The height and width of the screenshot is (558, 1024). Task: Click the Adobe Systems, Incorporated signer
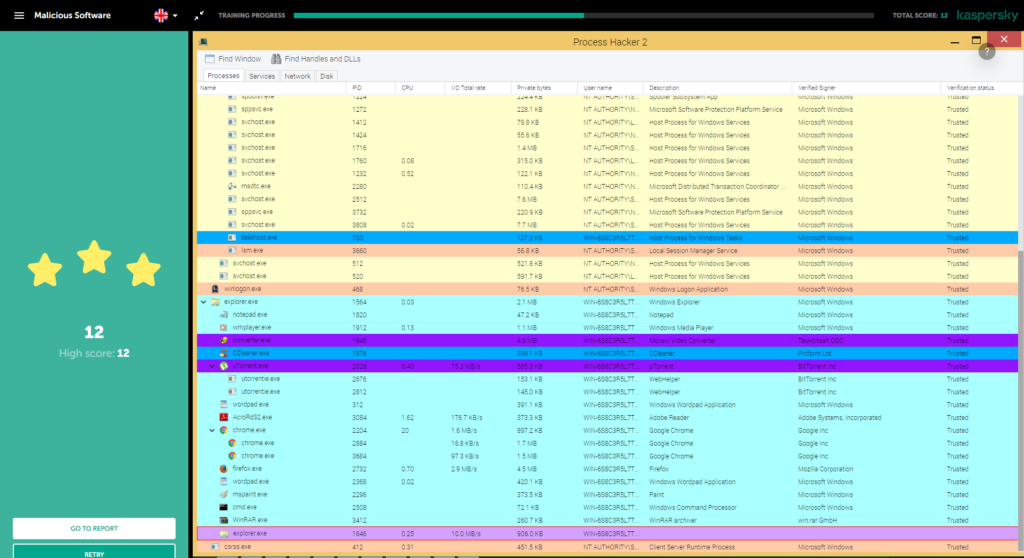point(839,418)
